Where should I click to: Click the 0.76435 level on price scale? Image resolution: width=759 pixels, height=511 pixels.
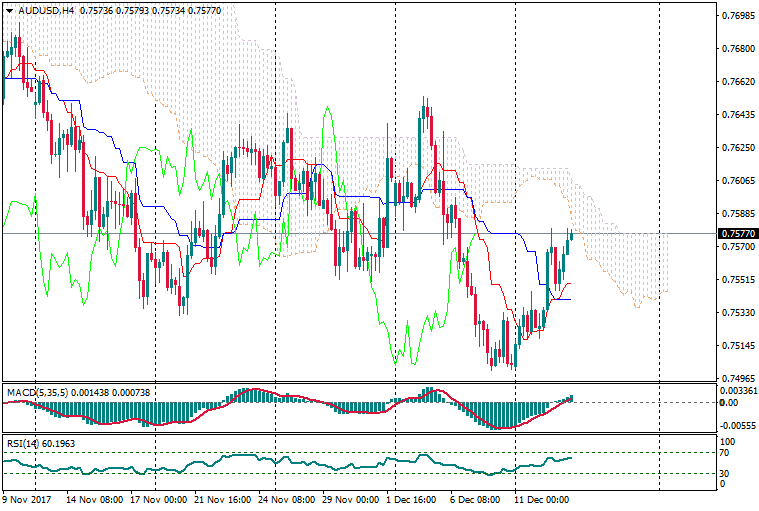[x=736, y=115]
